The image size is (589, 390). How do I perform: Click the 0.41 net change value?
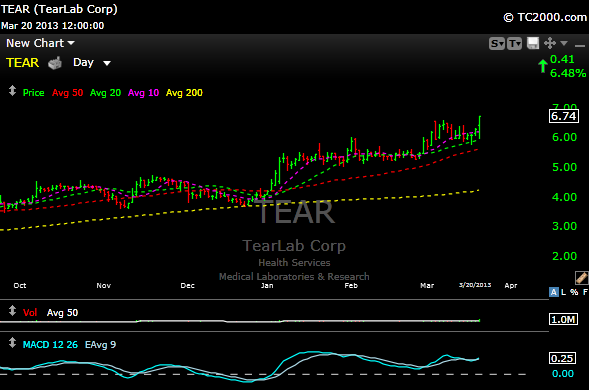pyautogui.click(x=562, y=59)
